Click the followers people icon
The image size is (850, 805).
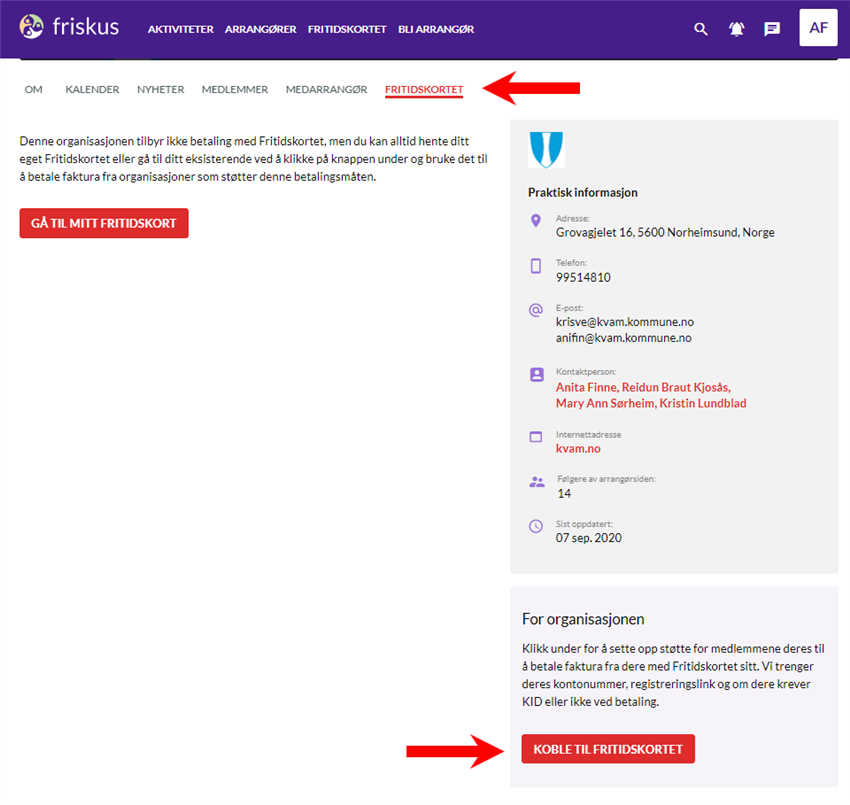click(537, 481)
